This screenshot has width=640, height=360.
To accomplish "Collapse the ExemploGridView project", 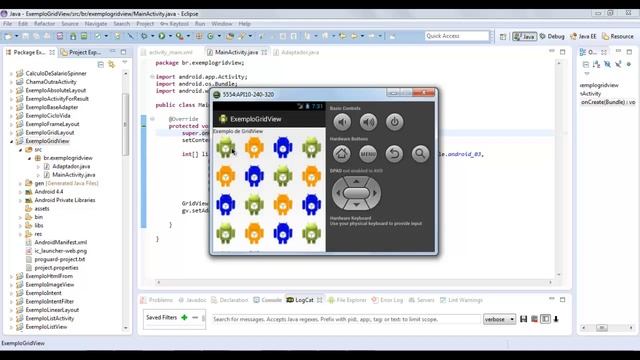I will 11,141.
